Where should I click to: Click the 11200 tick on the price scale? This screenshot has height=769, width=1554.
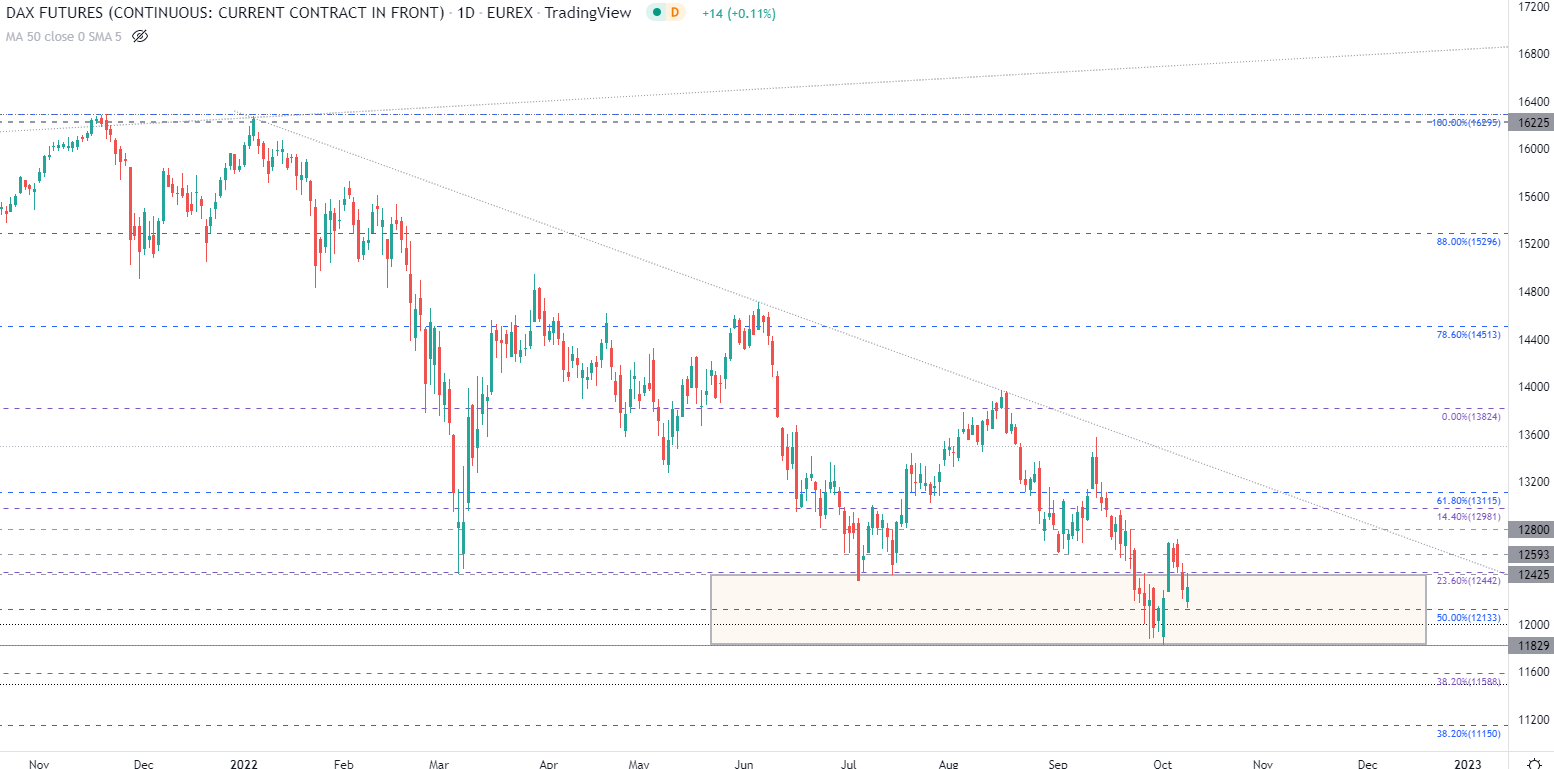click(x=1534, y=721)
